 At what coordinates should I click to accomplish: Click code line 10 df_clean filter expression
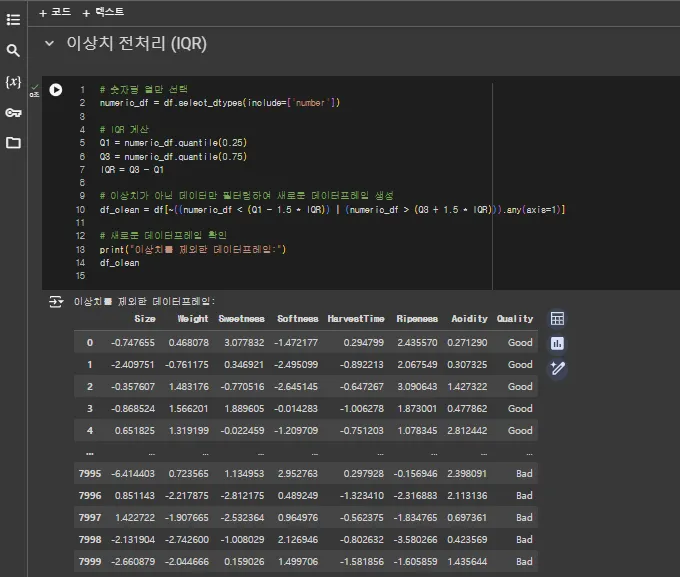(333, 210)
